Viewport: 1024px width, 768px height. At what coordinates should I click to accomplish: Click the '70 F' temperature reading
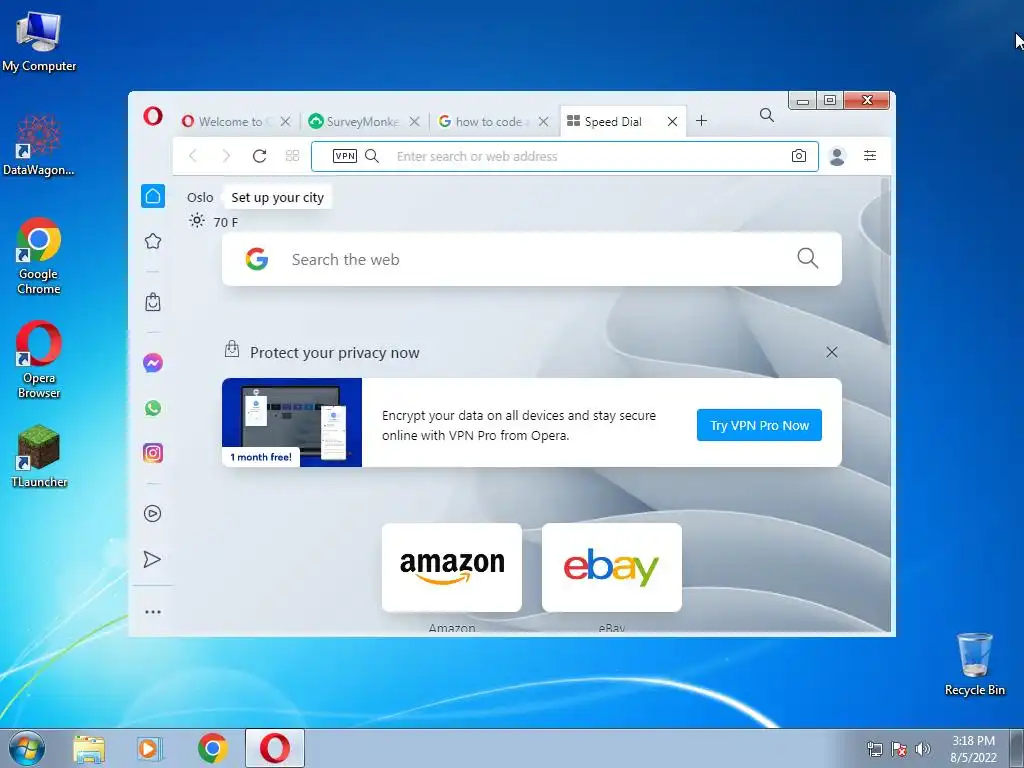(226, 222)
